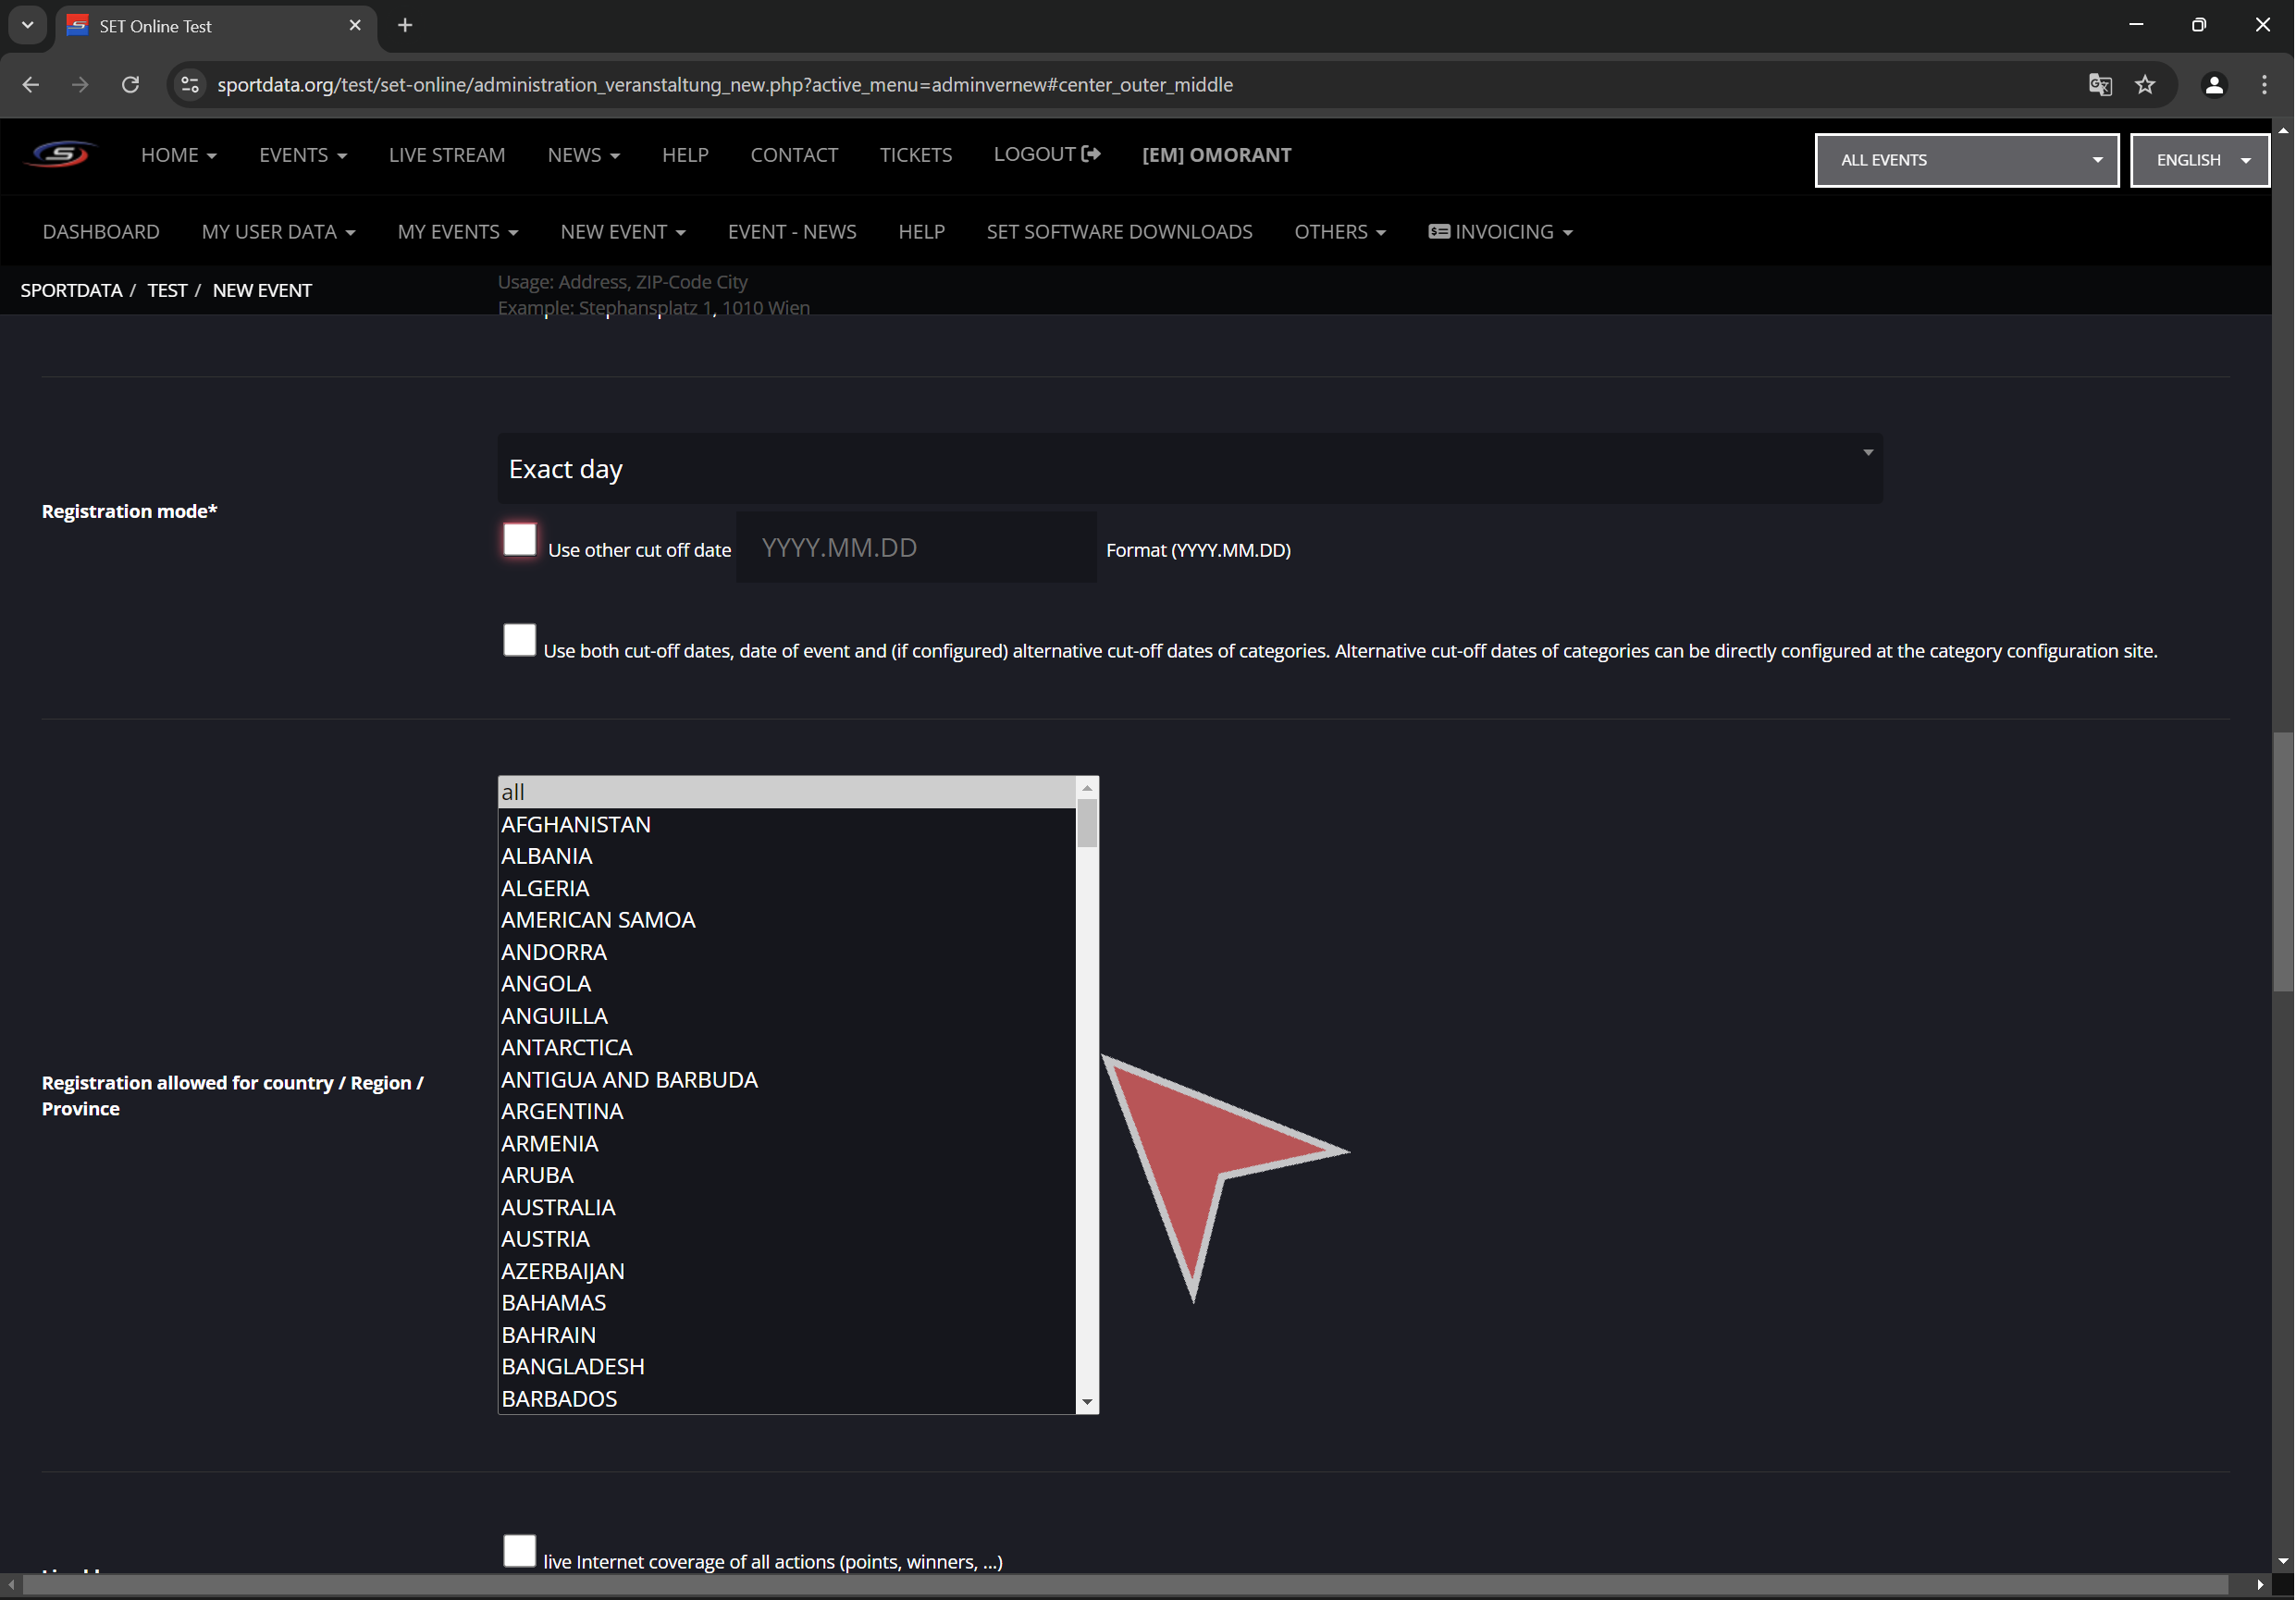Enable 'Use other cut off date' checkbox
The width and height of the screenshot is (2296, 1600).
click(519, 539)
